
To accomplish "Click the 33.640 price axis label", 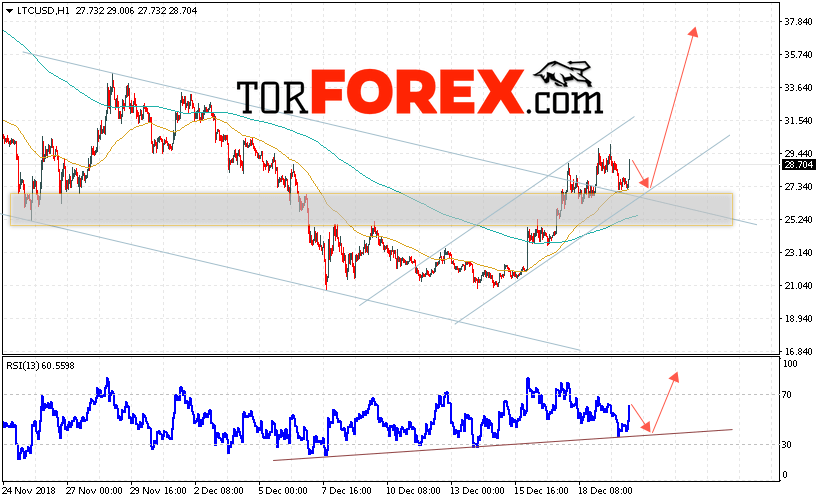I will coord(799,87).
